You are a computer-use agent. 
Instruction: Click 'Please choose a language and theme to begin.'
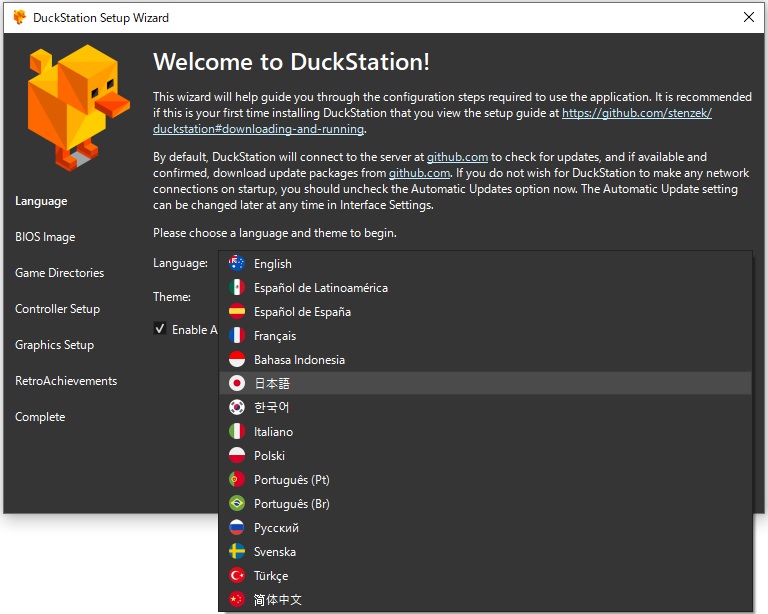275,233
